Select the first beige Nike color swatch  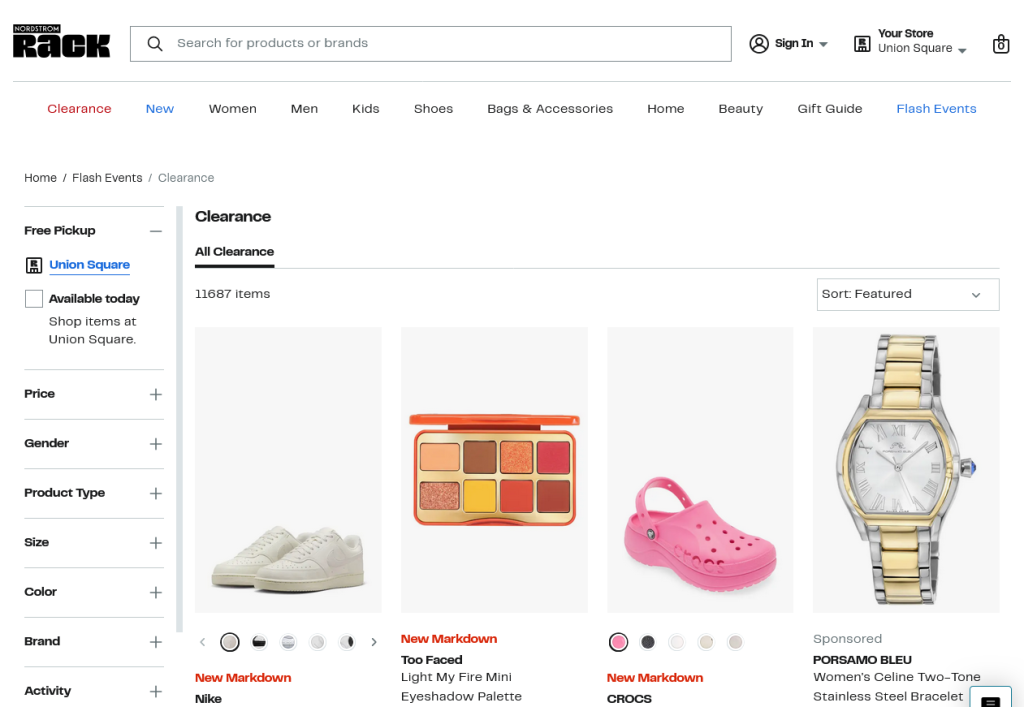(230, 642)
